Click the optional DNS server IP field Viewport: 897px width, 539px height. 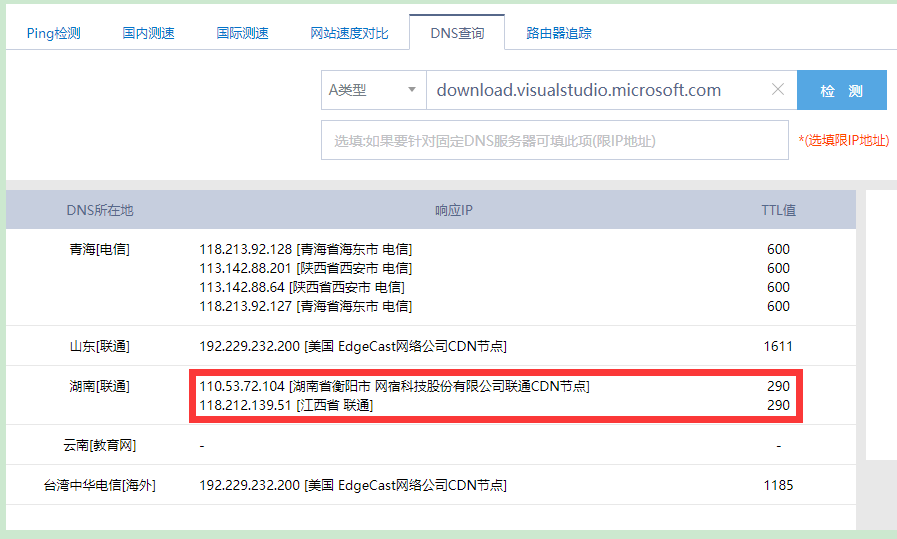(555, 140)
